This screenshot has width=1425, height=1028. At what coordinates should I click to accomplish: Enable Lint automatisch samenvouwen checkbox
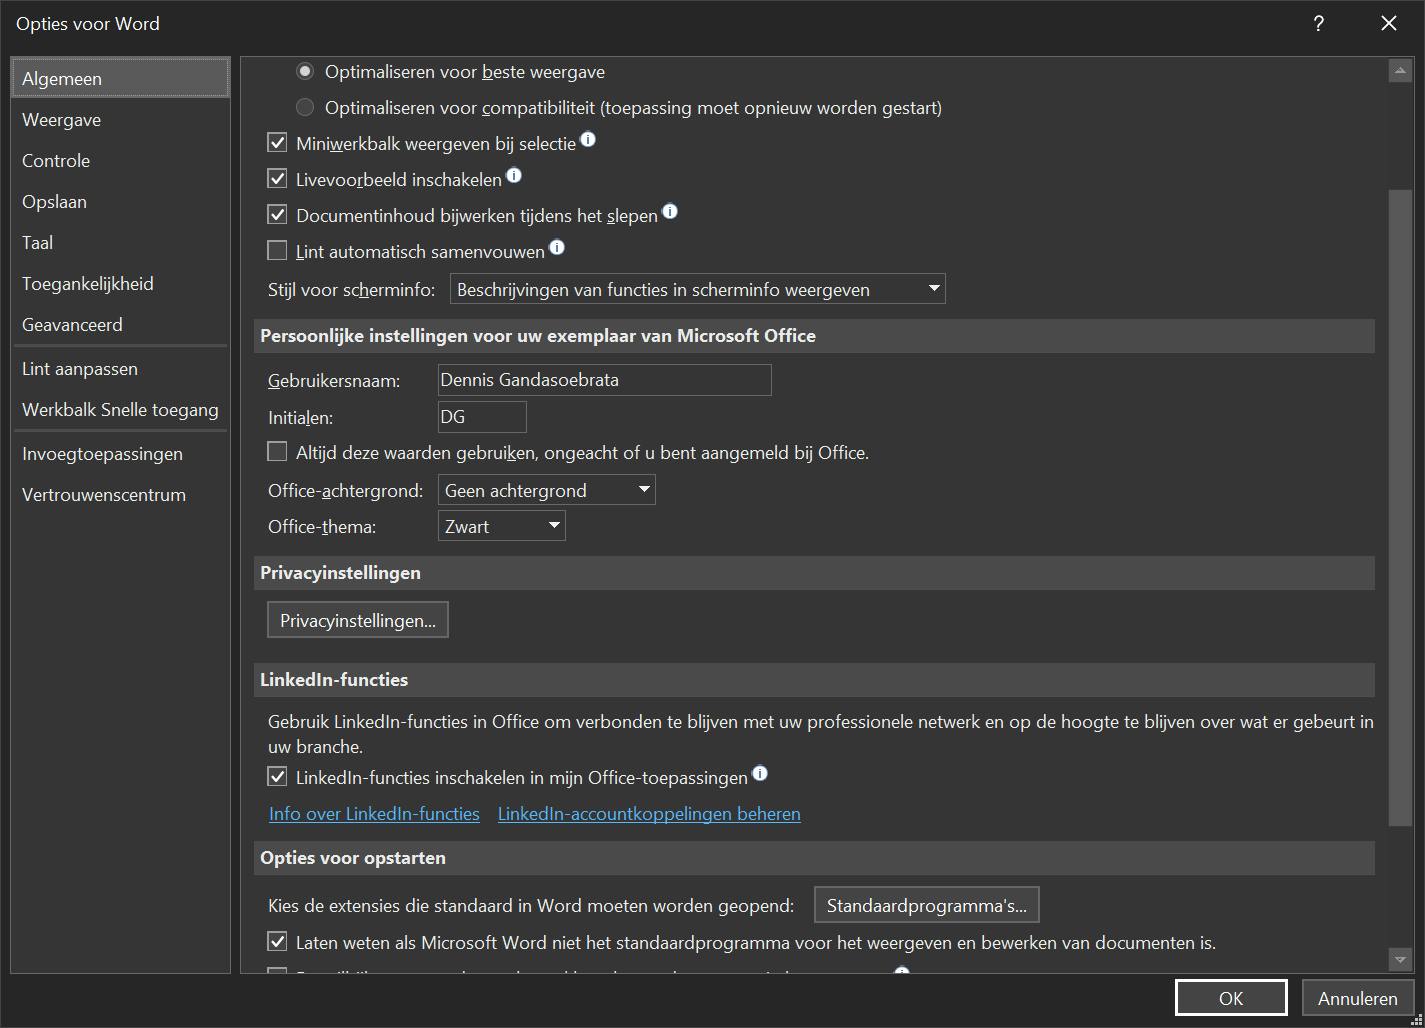[278, 251]
